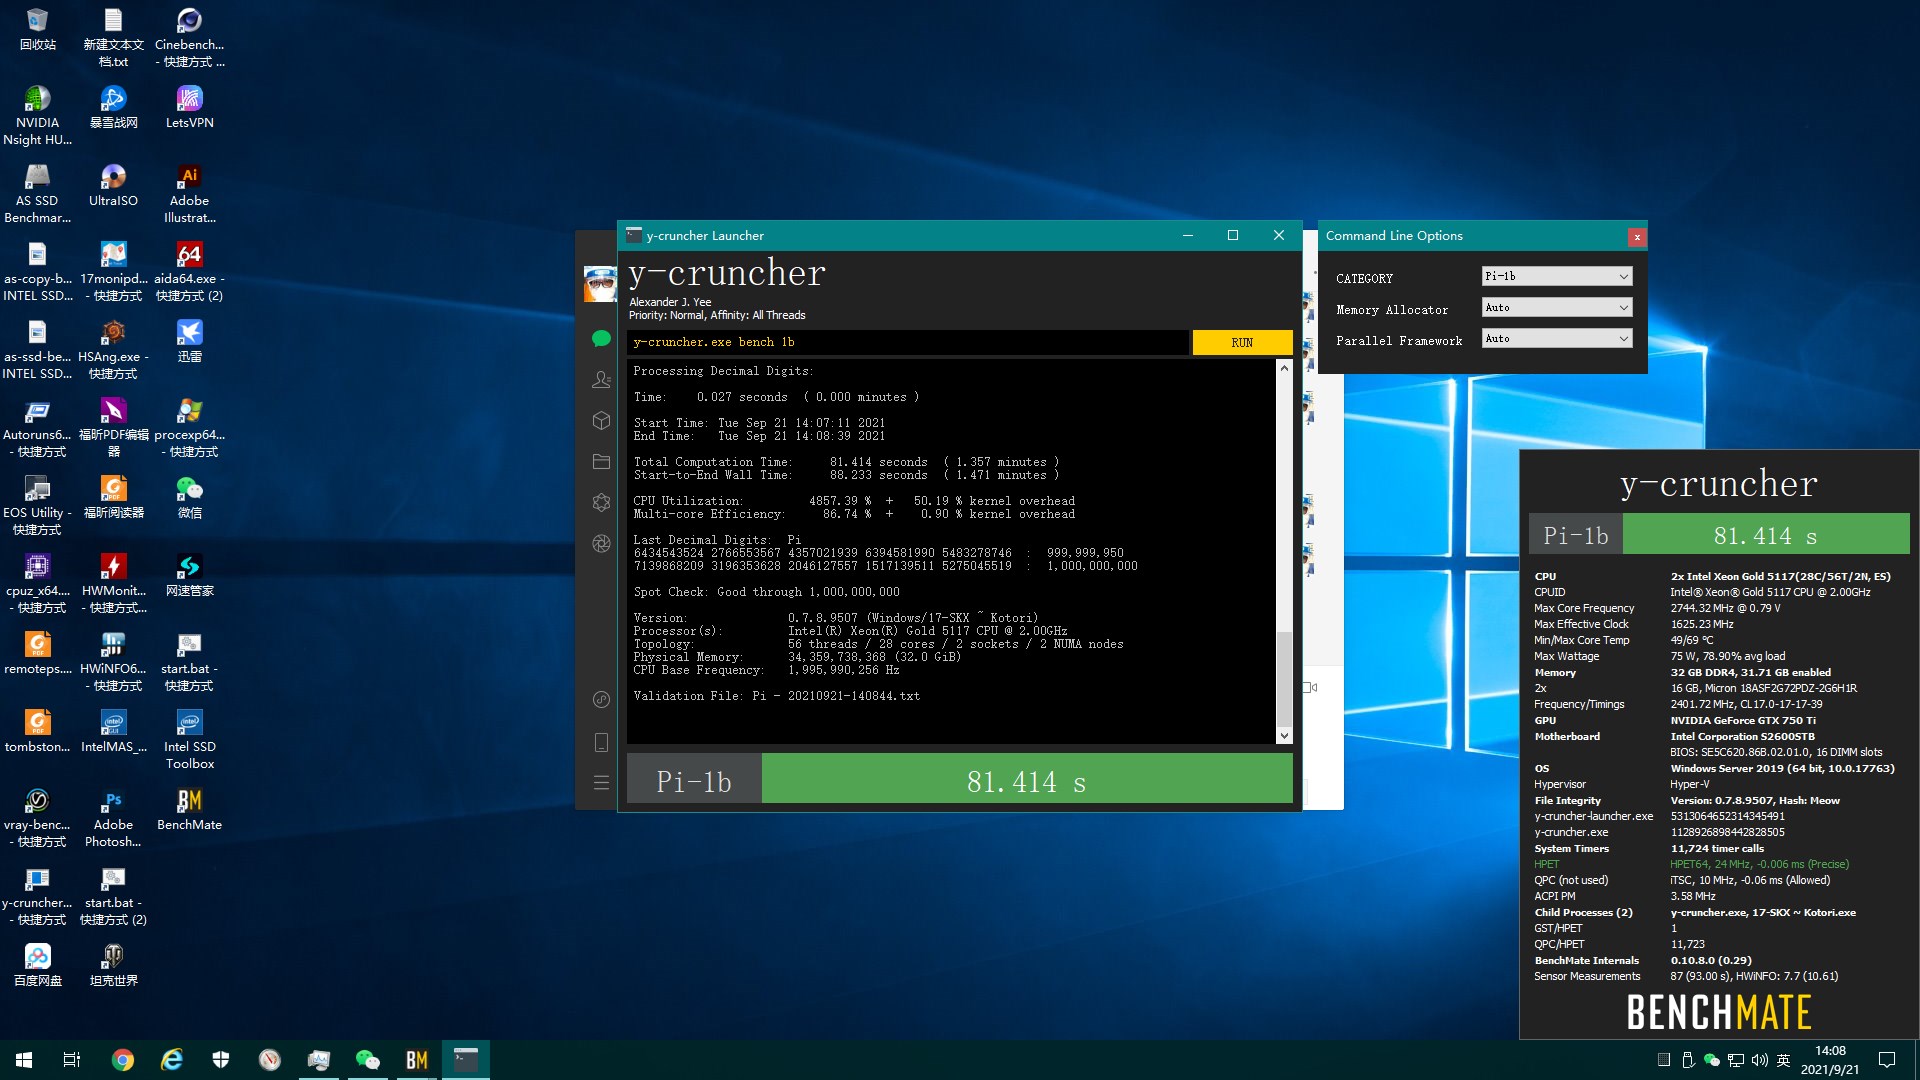Screen dimensions: 1920x1080
Task: Launch Chrome from the taskbar
Action: (123, 1060)
